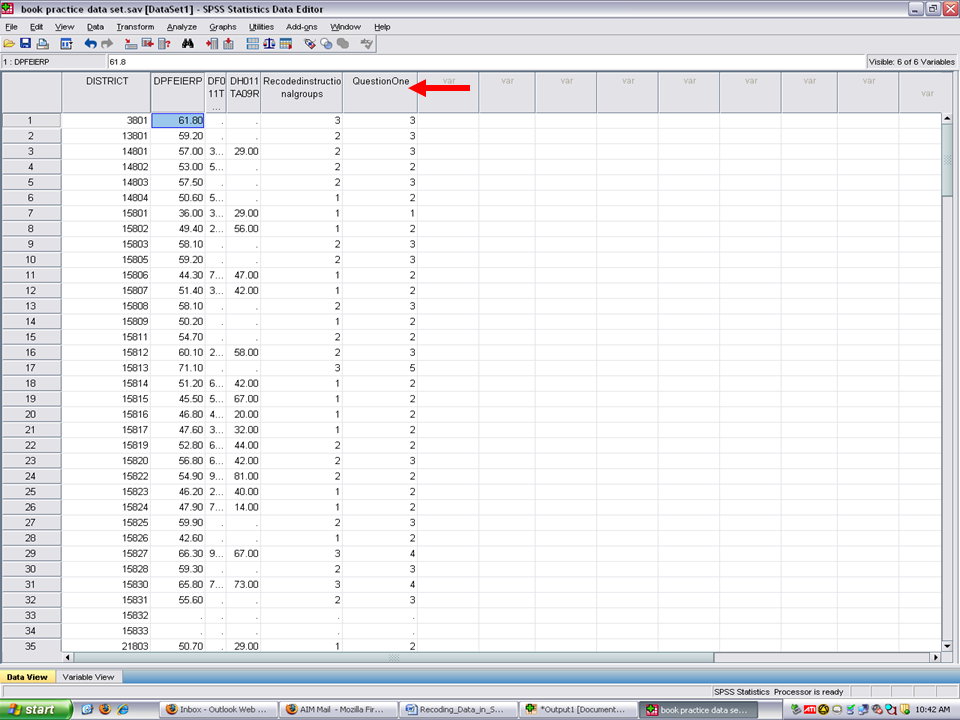This screenshot has height=720, width=960.
Task: Switch to the Variable View tab
Action: click(89, 677)
